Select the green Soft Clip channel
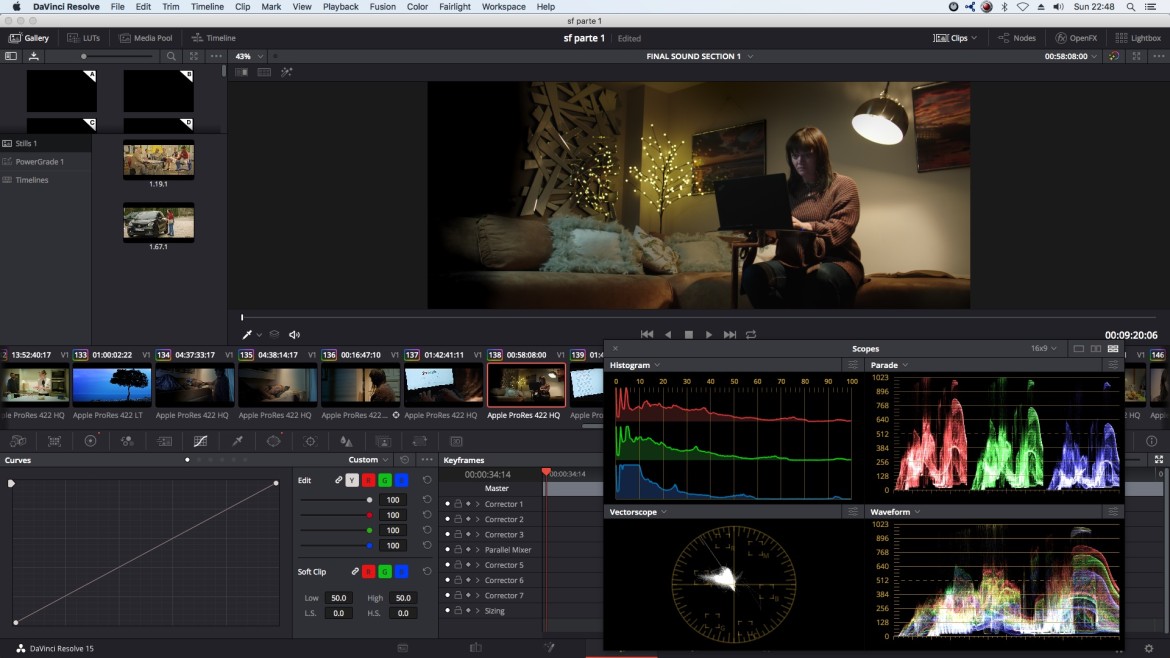Viewport: 1170px width, 658px height. click(385, 571)
